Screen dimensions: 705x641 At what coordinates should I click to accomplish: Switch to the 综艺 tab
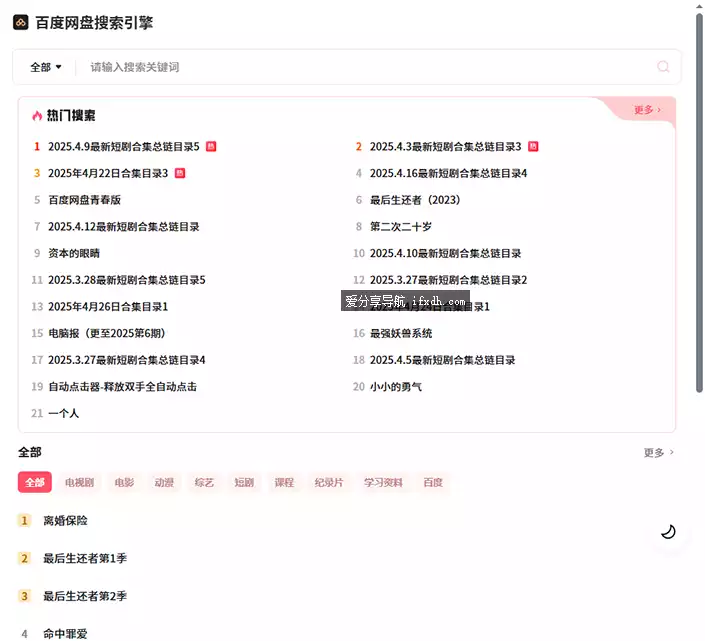pyautogui.click(x=204, y=482)
